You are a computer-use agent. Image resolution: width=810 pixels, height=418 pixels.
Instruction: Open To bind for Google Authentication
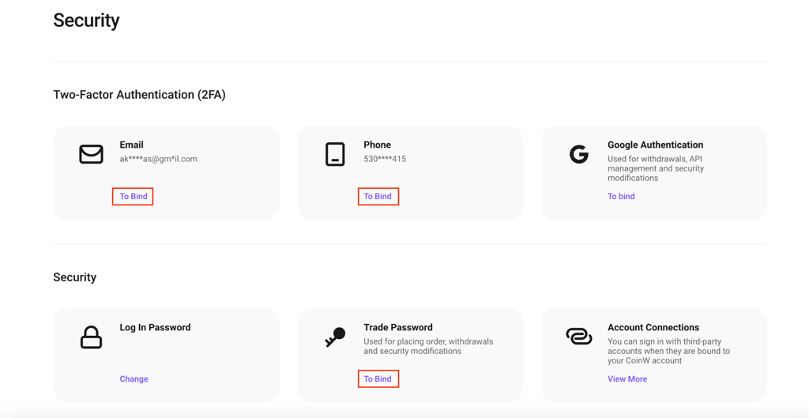(x=621, y=196)
